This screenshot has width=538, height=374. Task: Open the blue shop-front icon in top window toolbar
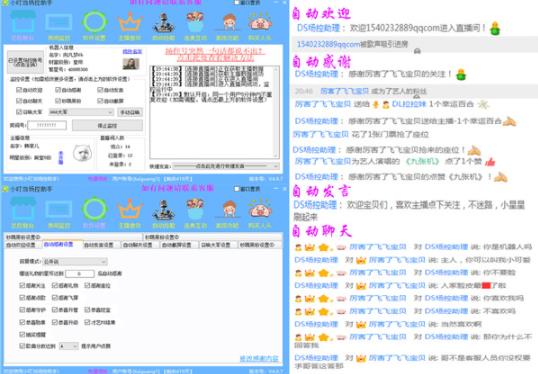pos(23,22)
